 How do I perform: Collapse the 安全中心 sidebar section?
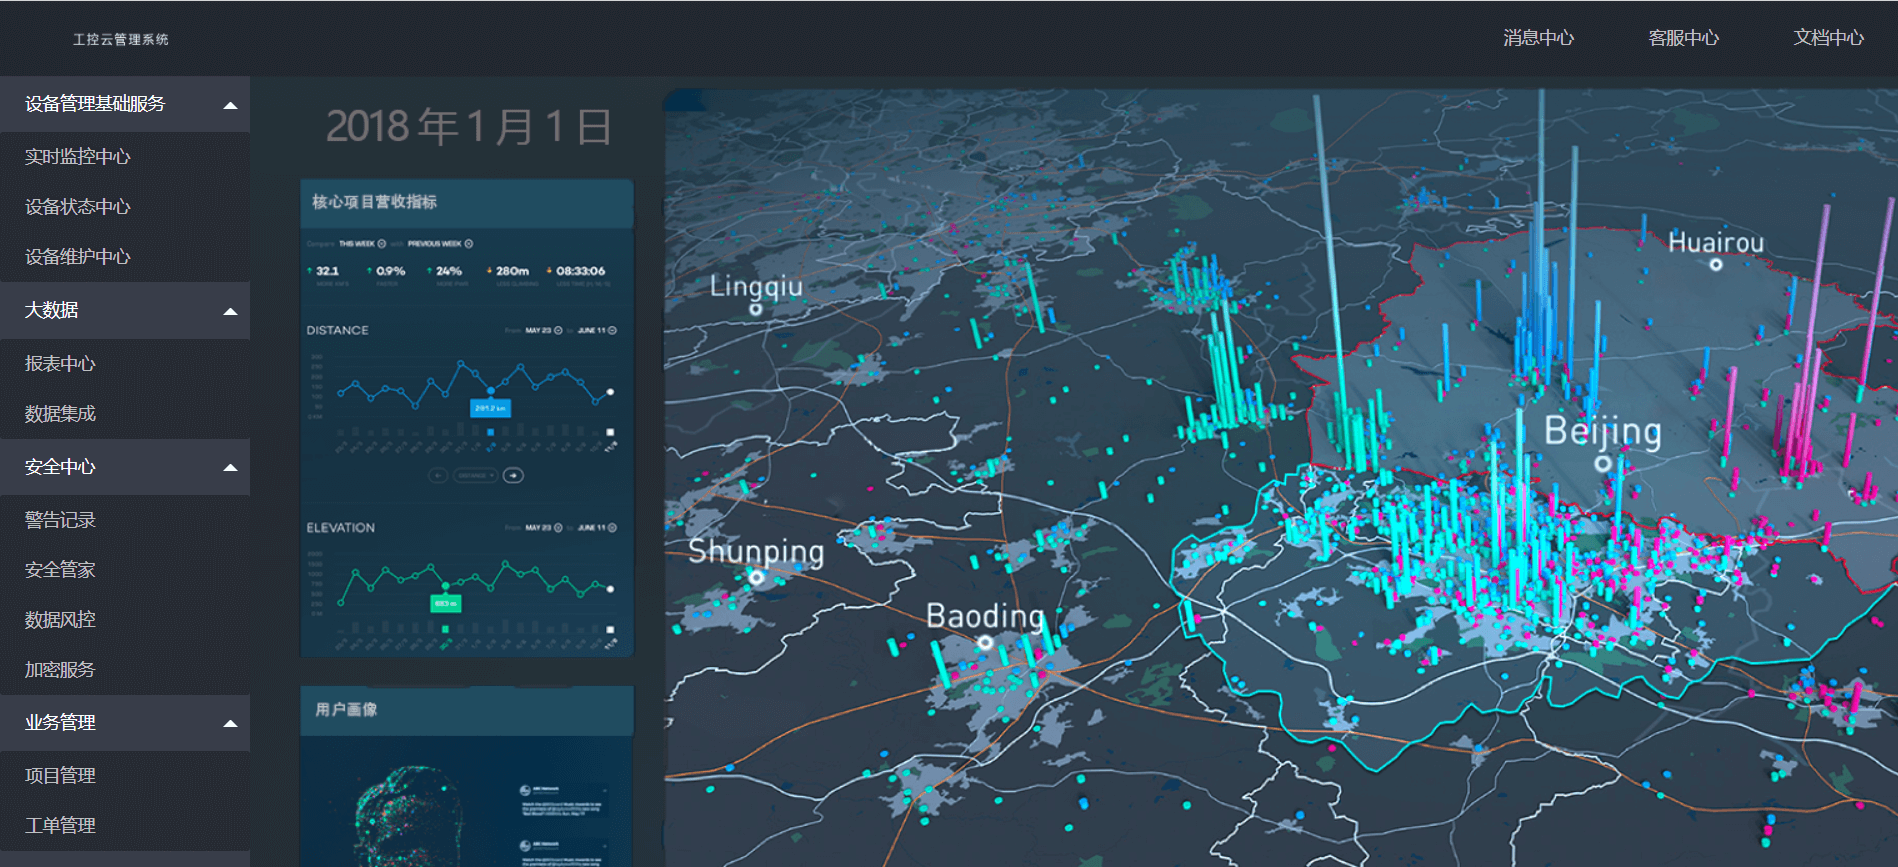[x=230, y=467]
